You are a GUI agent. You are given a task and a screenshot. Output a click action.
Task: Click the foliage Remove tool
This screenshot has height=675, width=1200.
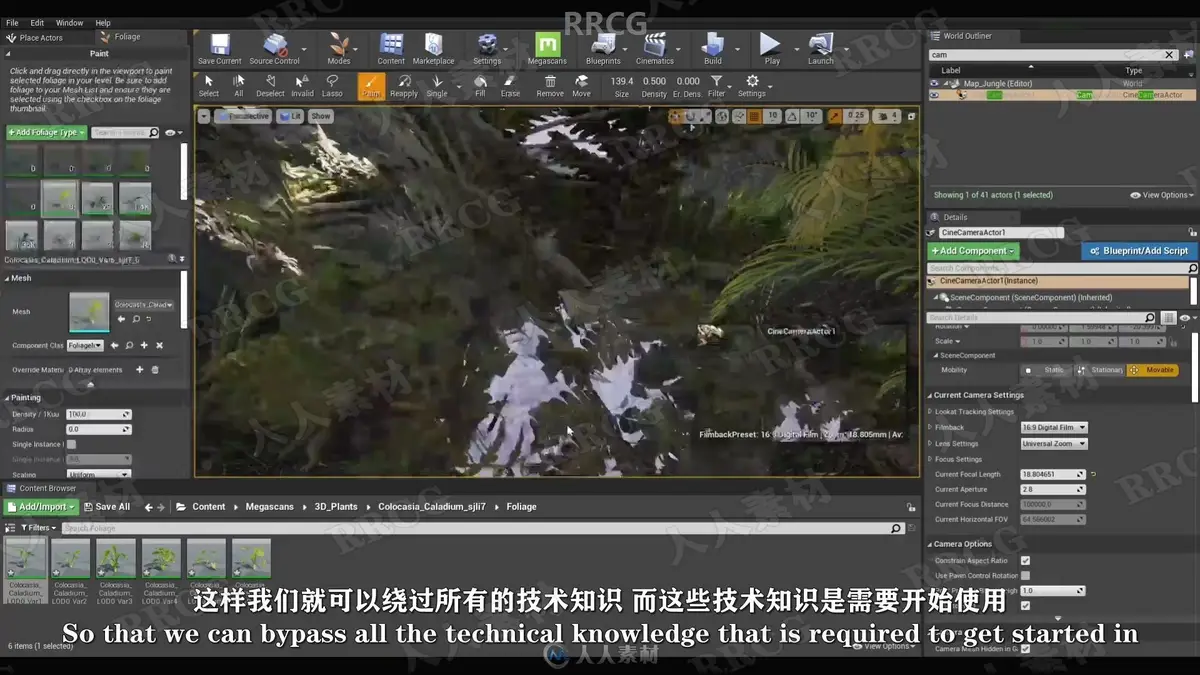[550, 86]
